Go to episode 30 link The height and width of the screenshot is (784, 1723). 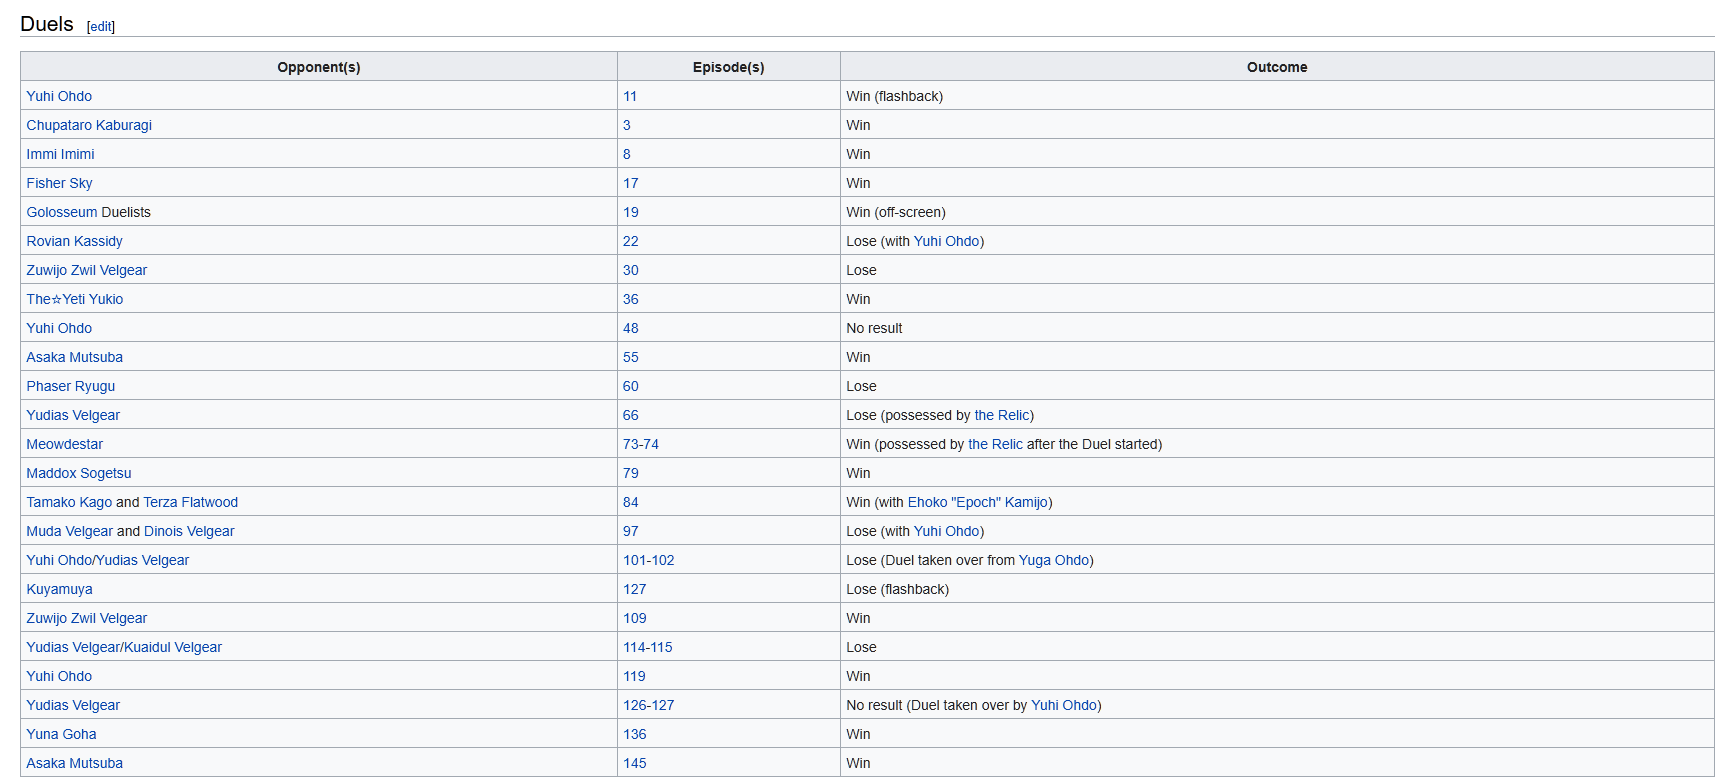tap(631, 270)
